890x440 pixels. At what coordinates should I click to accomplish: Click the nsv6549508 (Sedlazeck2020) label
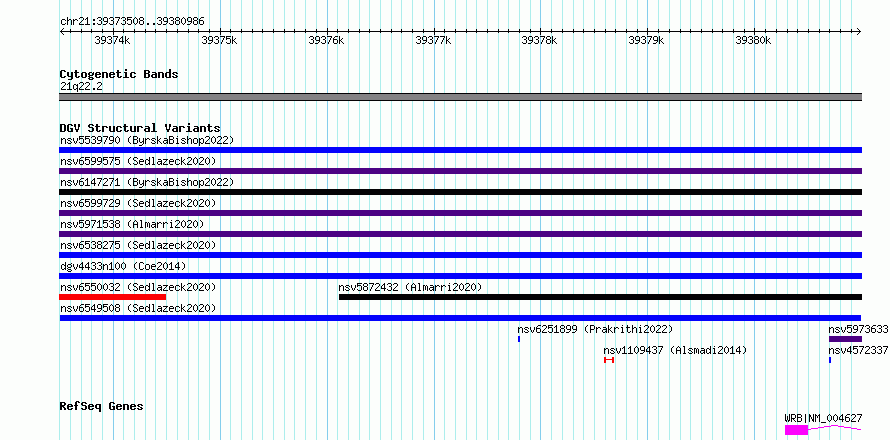(x=138, y=308)
